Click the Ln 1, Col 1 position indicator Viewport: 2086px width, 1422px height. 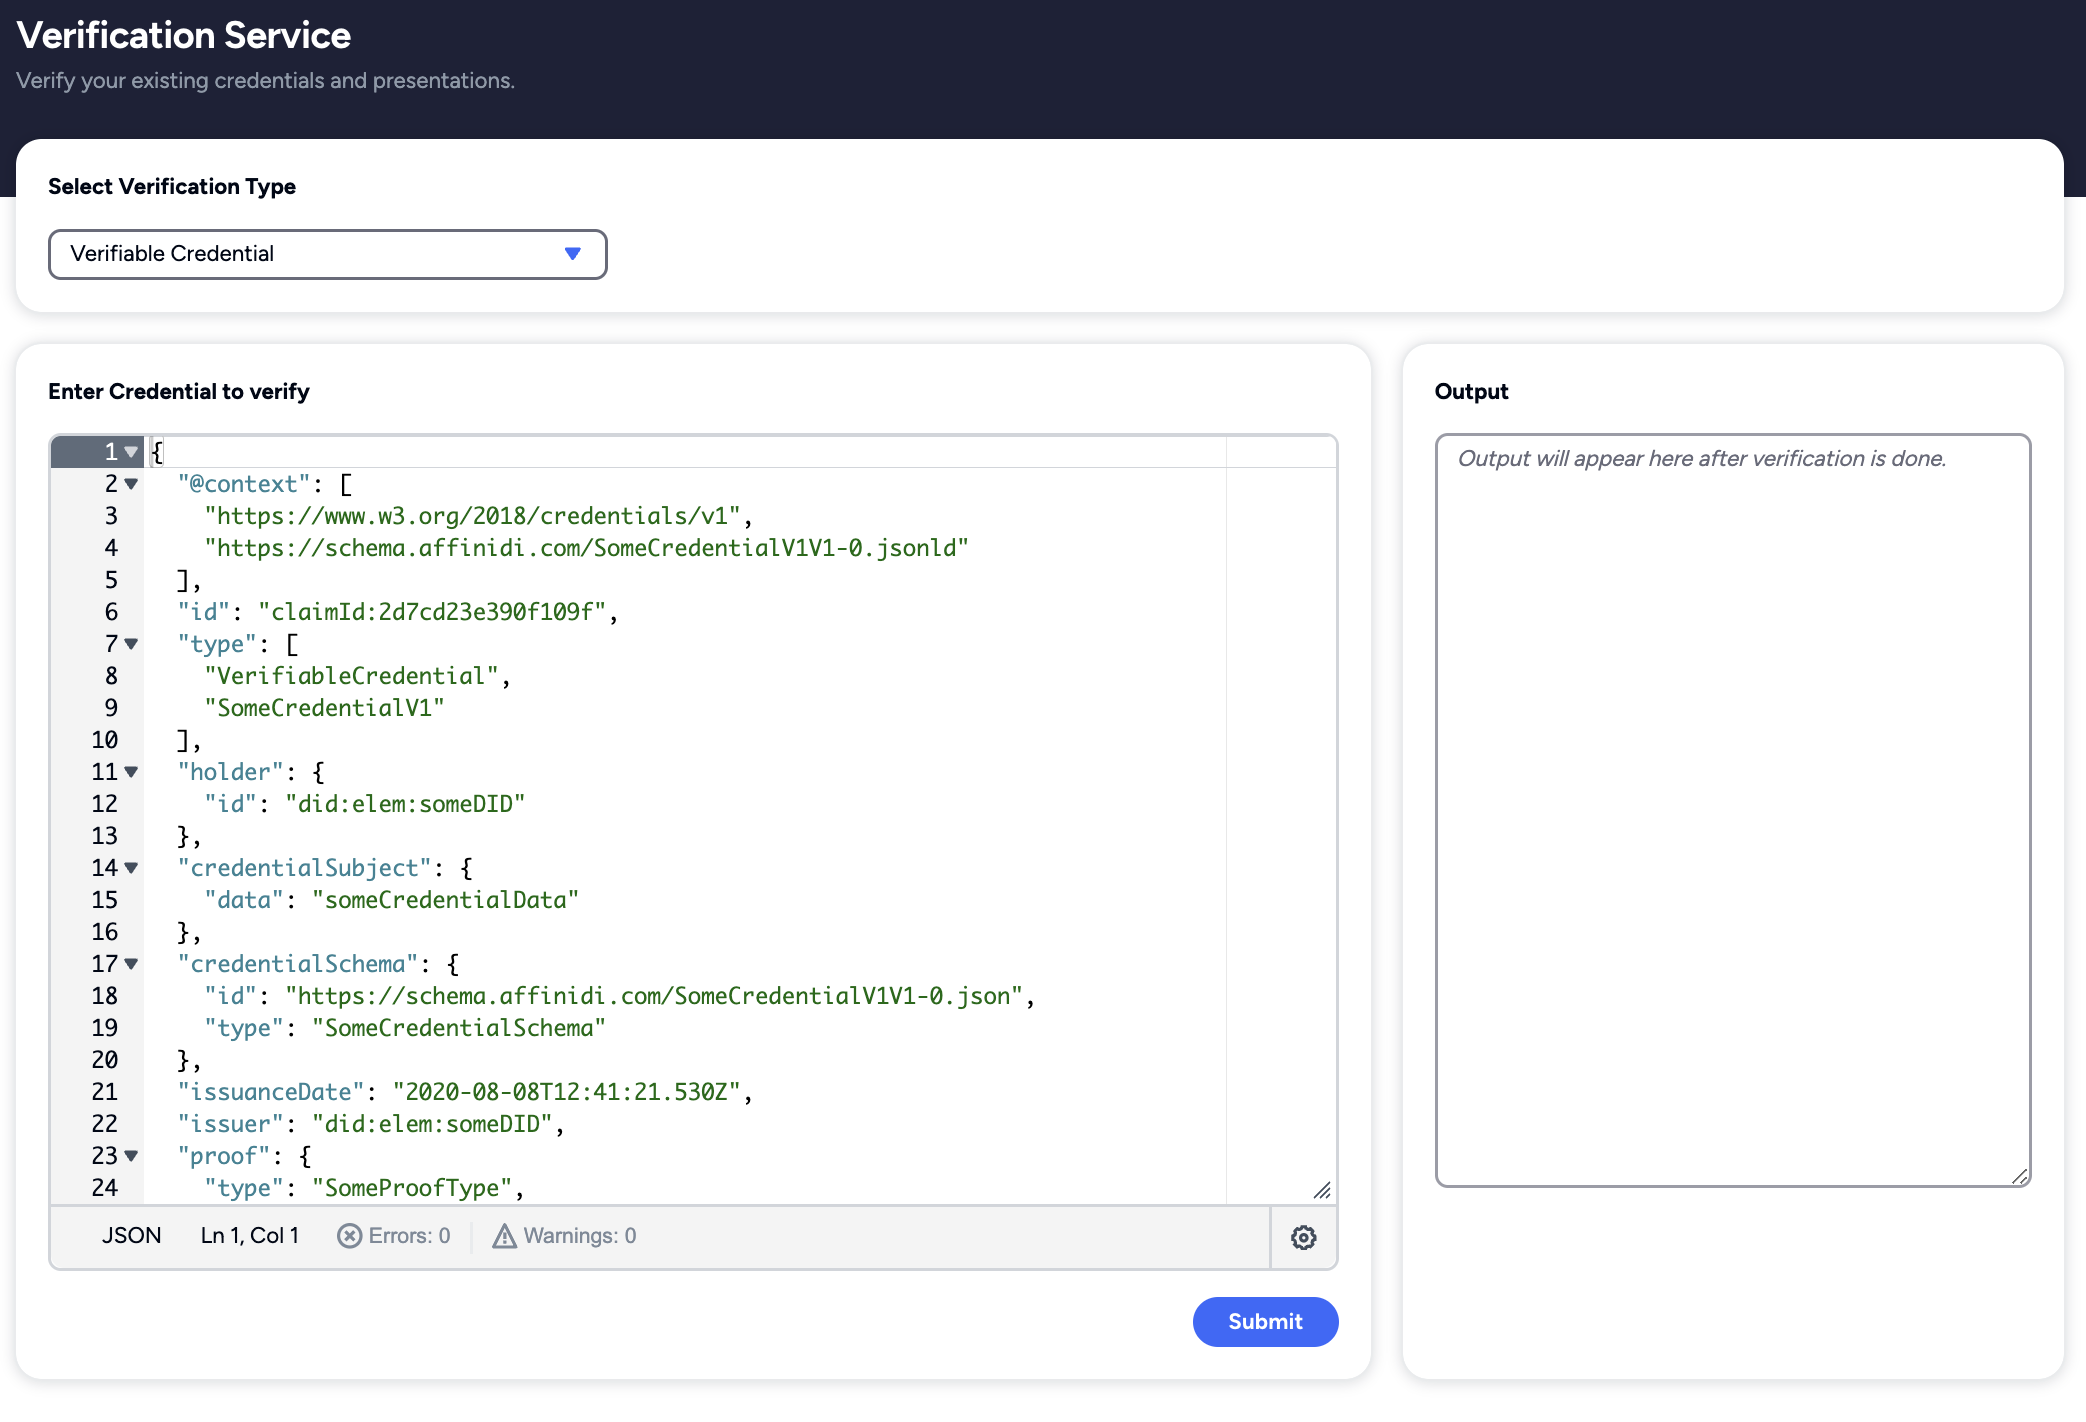249,1236
